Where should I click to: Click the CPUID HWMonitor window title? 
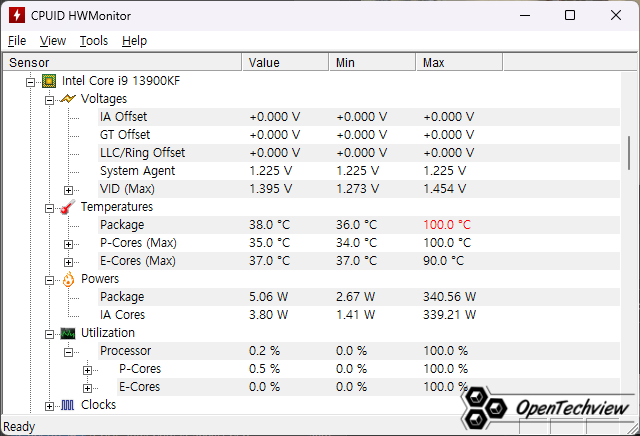pyautogui.click(x=81, y=16)
